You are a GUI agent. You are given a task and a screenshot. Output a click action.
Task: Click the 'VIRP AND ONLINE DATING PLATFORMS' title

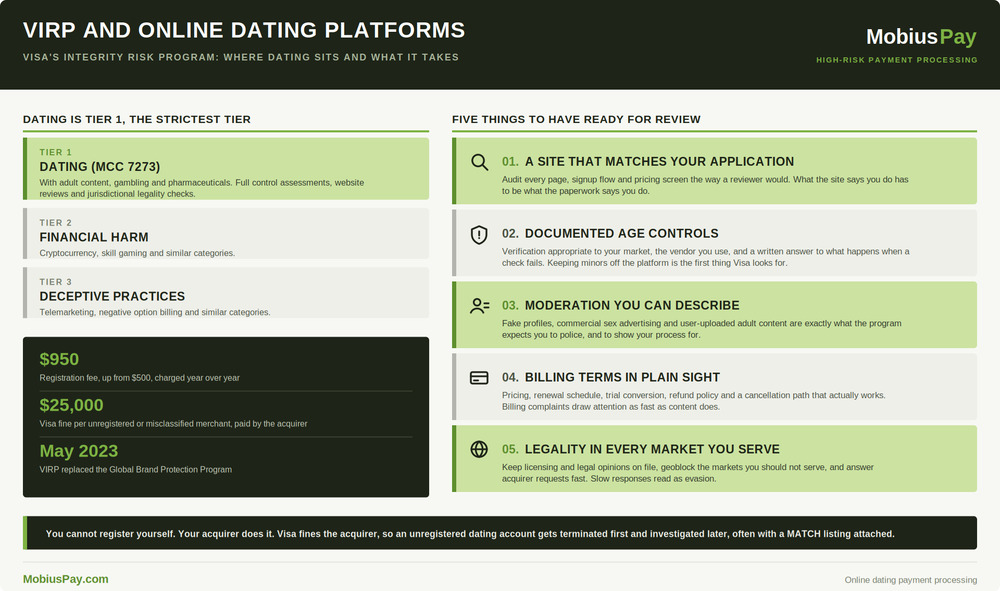244,30
